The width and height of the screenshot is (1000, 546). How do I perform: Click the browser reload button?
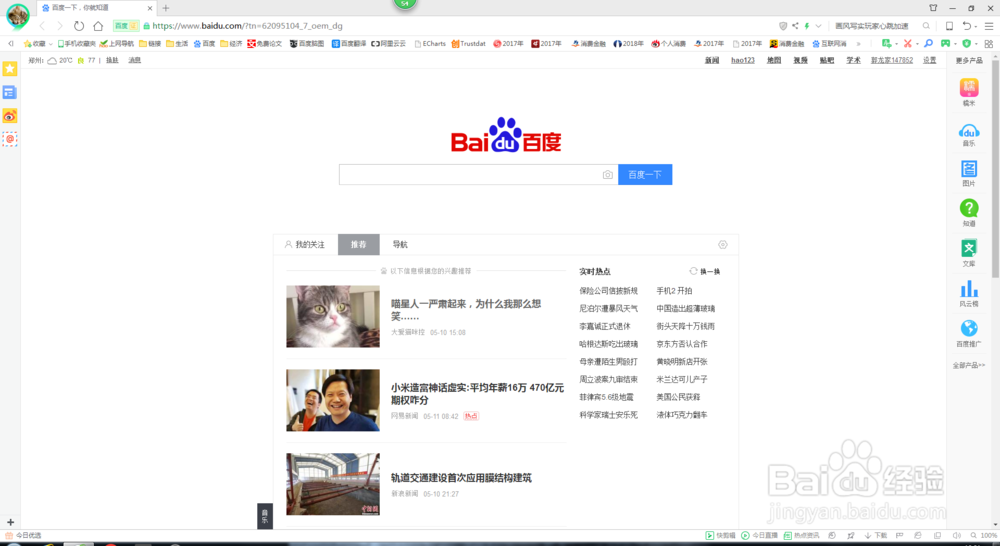point(78,26)
